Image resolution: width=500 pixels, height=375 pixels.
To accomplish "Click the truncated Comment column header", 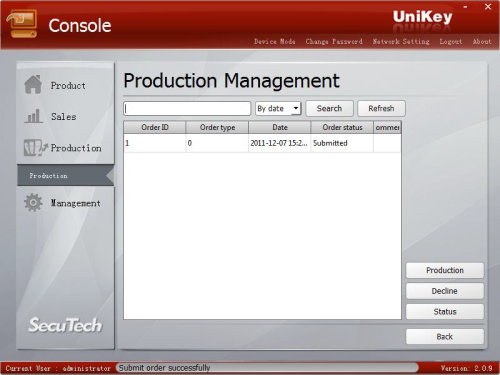I will 387,127.
